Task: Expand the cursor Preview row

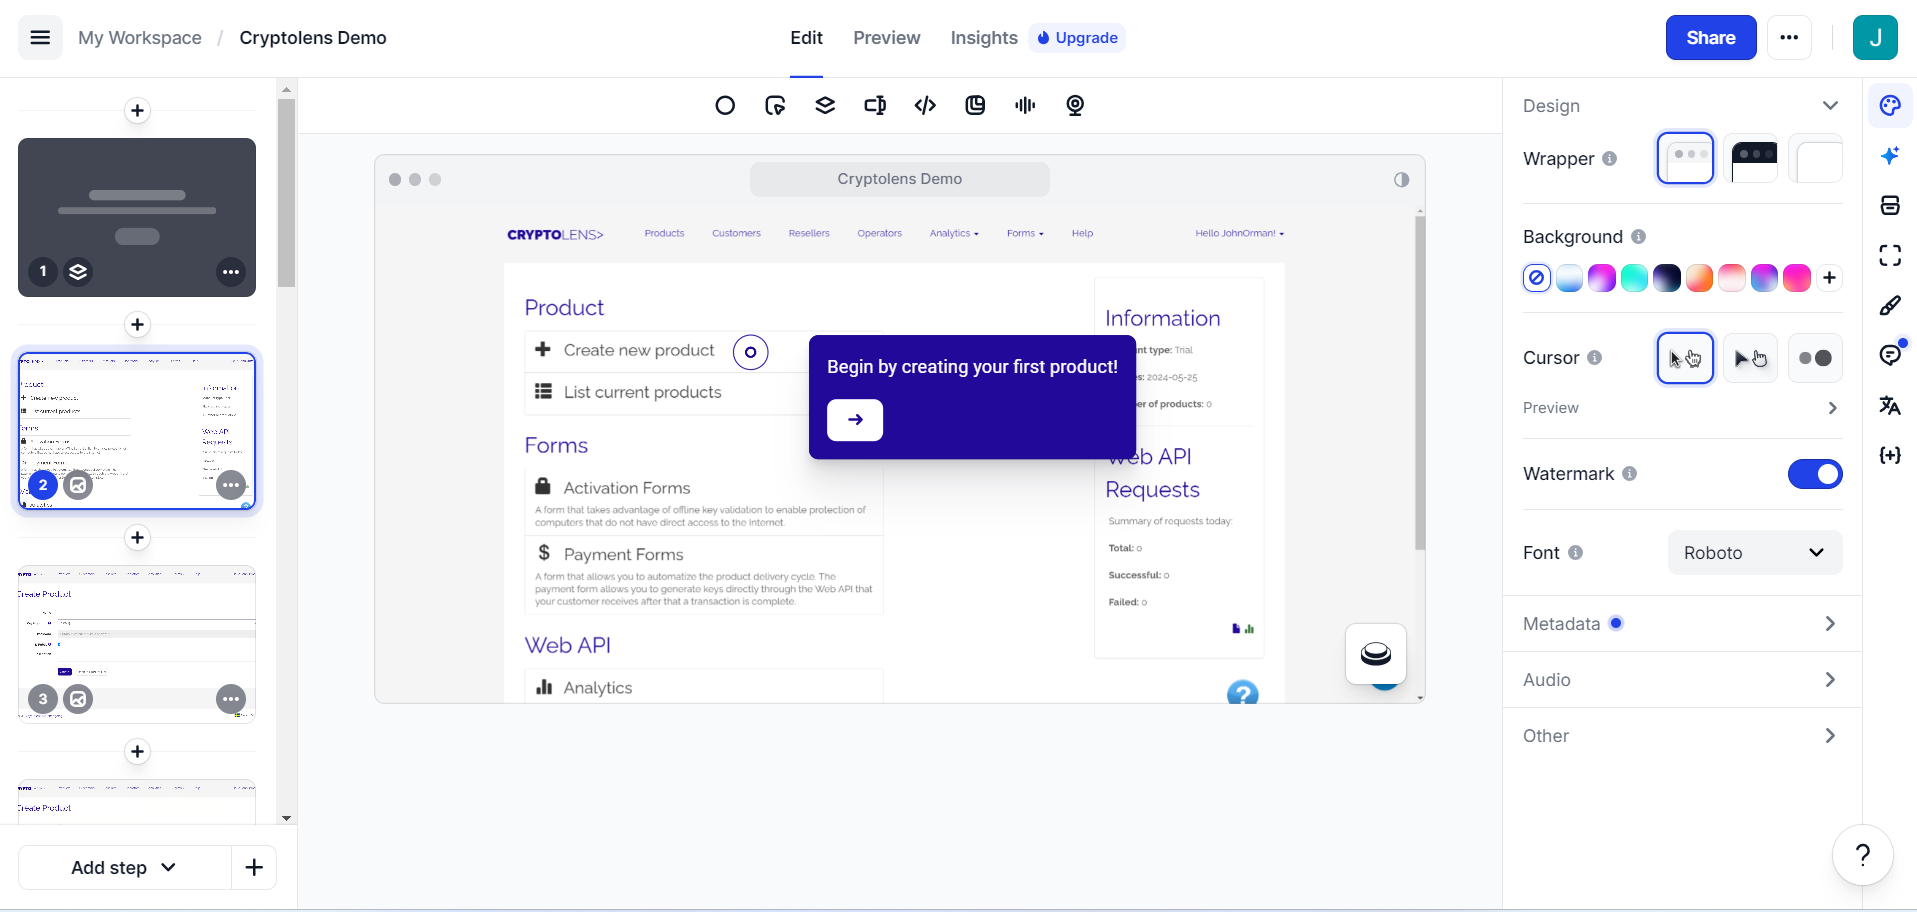Action: click(x=1682, y=408)
